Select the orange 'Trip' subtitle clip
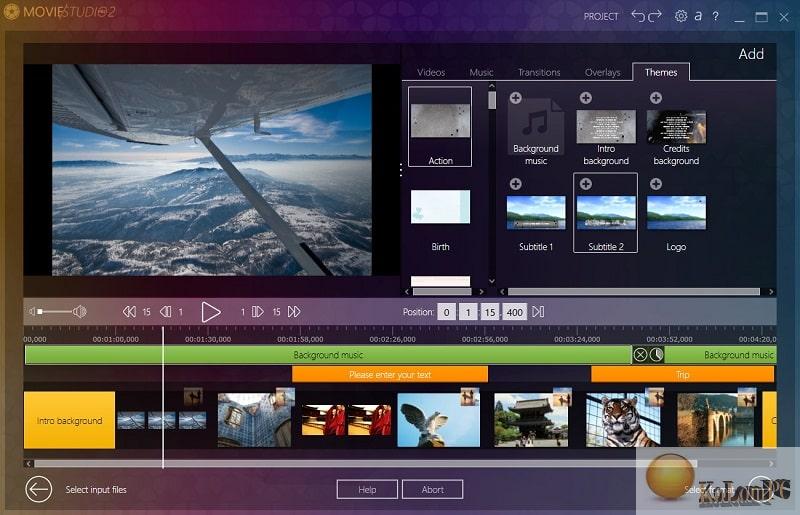800x515 pixels. [682, 375]
